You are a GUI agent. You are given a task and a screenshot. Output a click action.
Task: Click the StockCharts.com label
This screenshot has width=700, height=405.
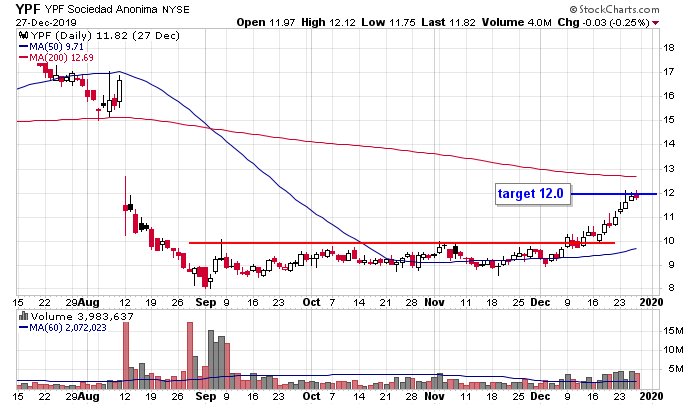coord(614,9)
